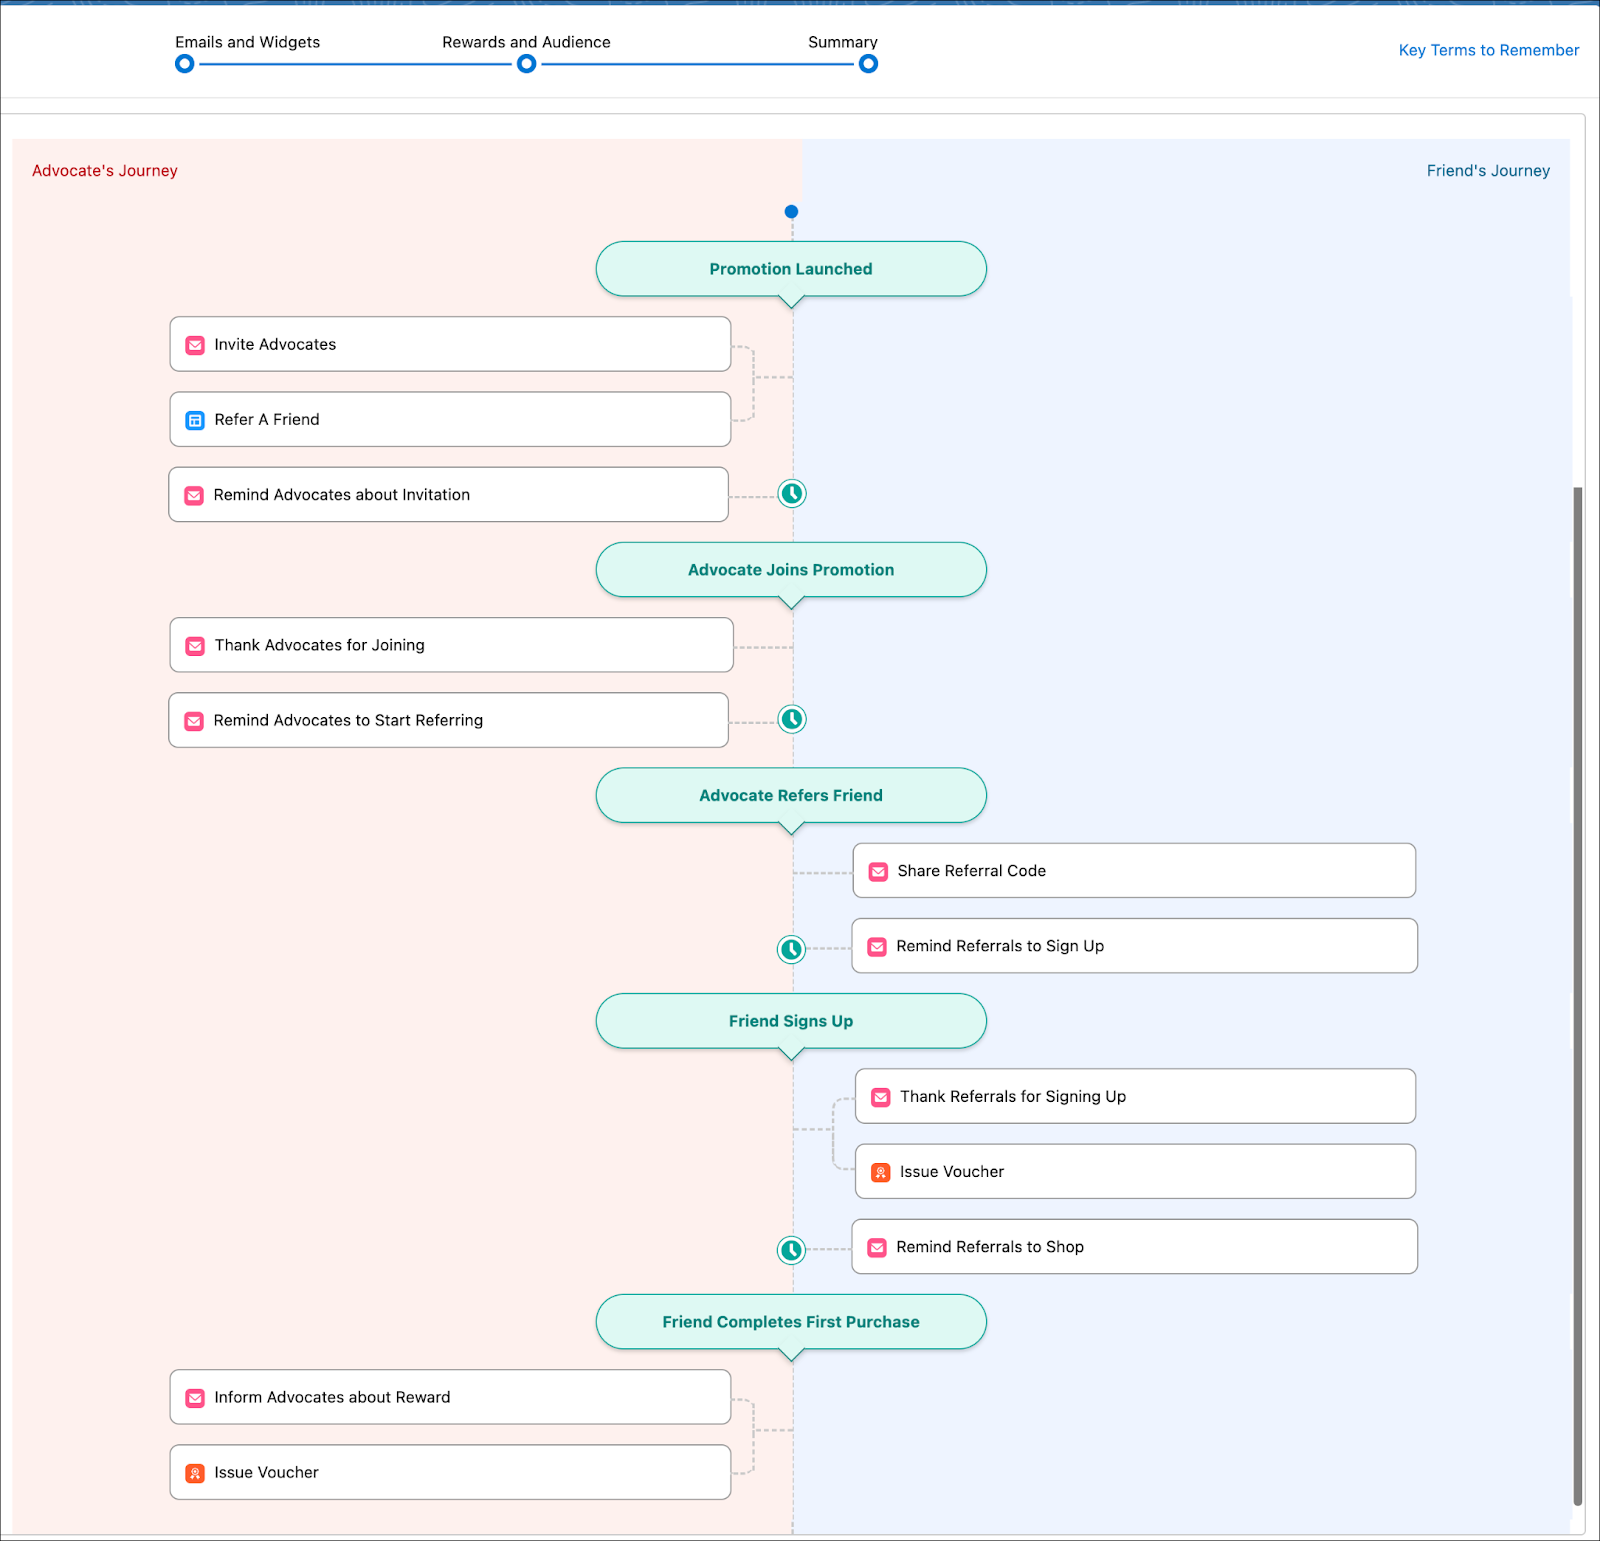This screenshot has height=1541, width=1600.
Task: Click envelope icon on Thank Referrals for Signing Up
Action: [880, 1096]
